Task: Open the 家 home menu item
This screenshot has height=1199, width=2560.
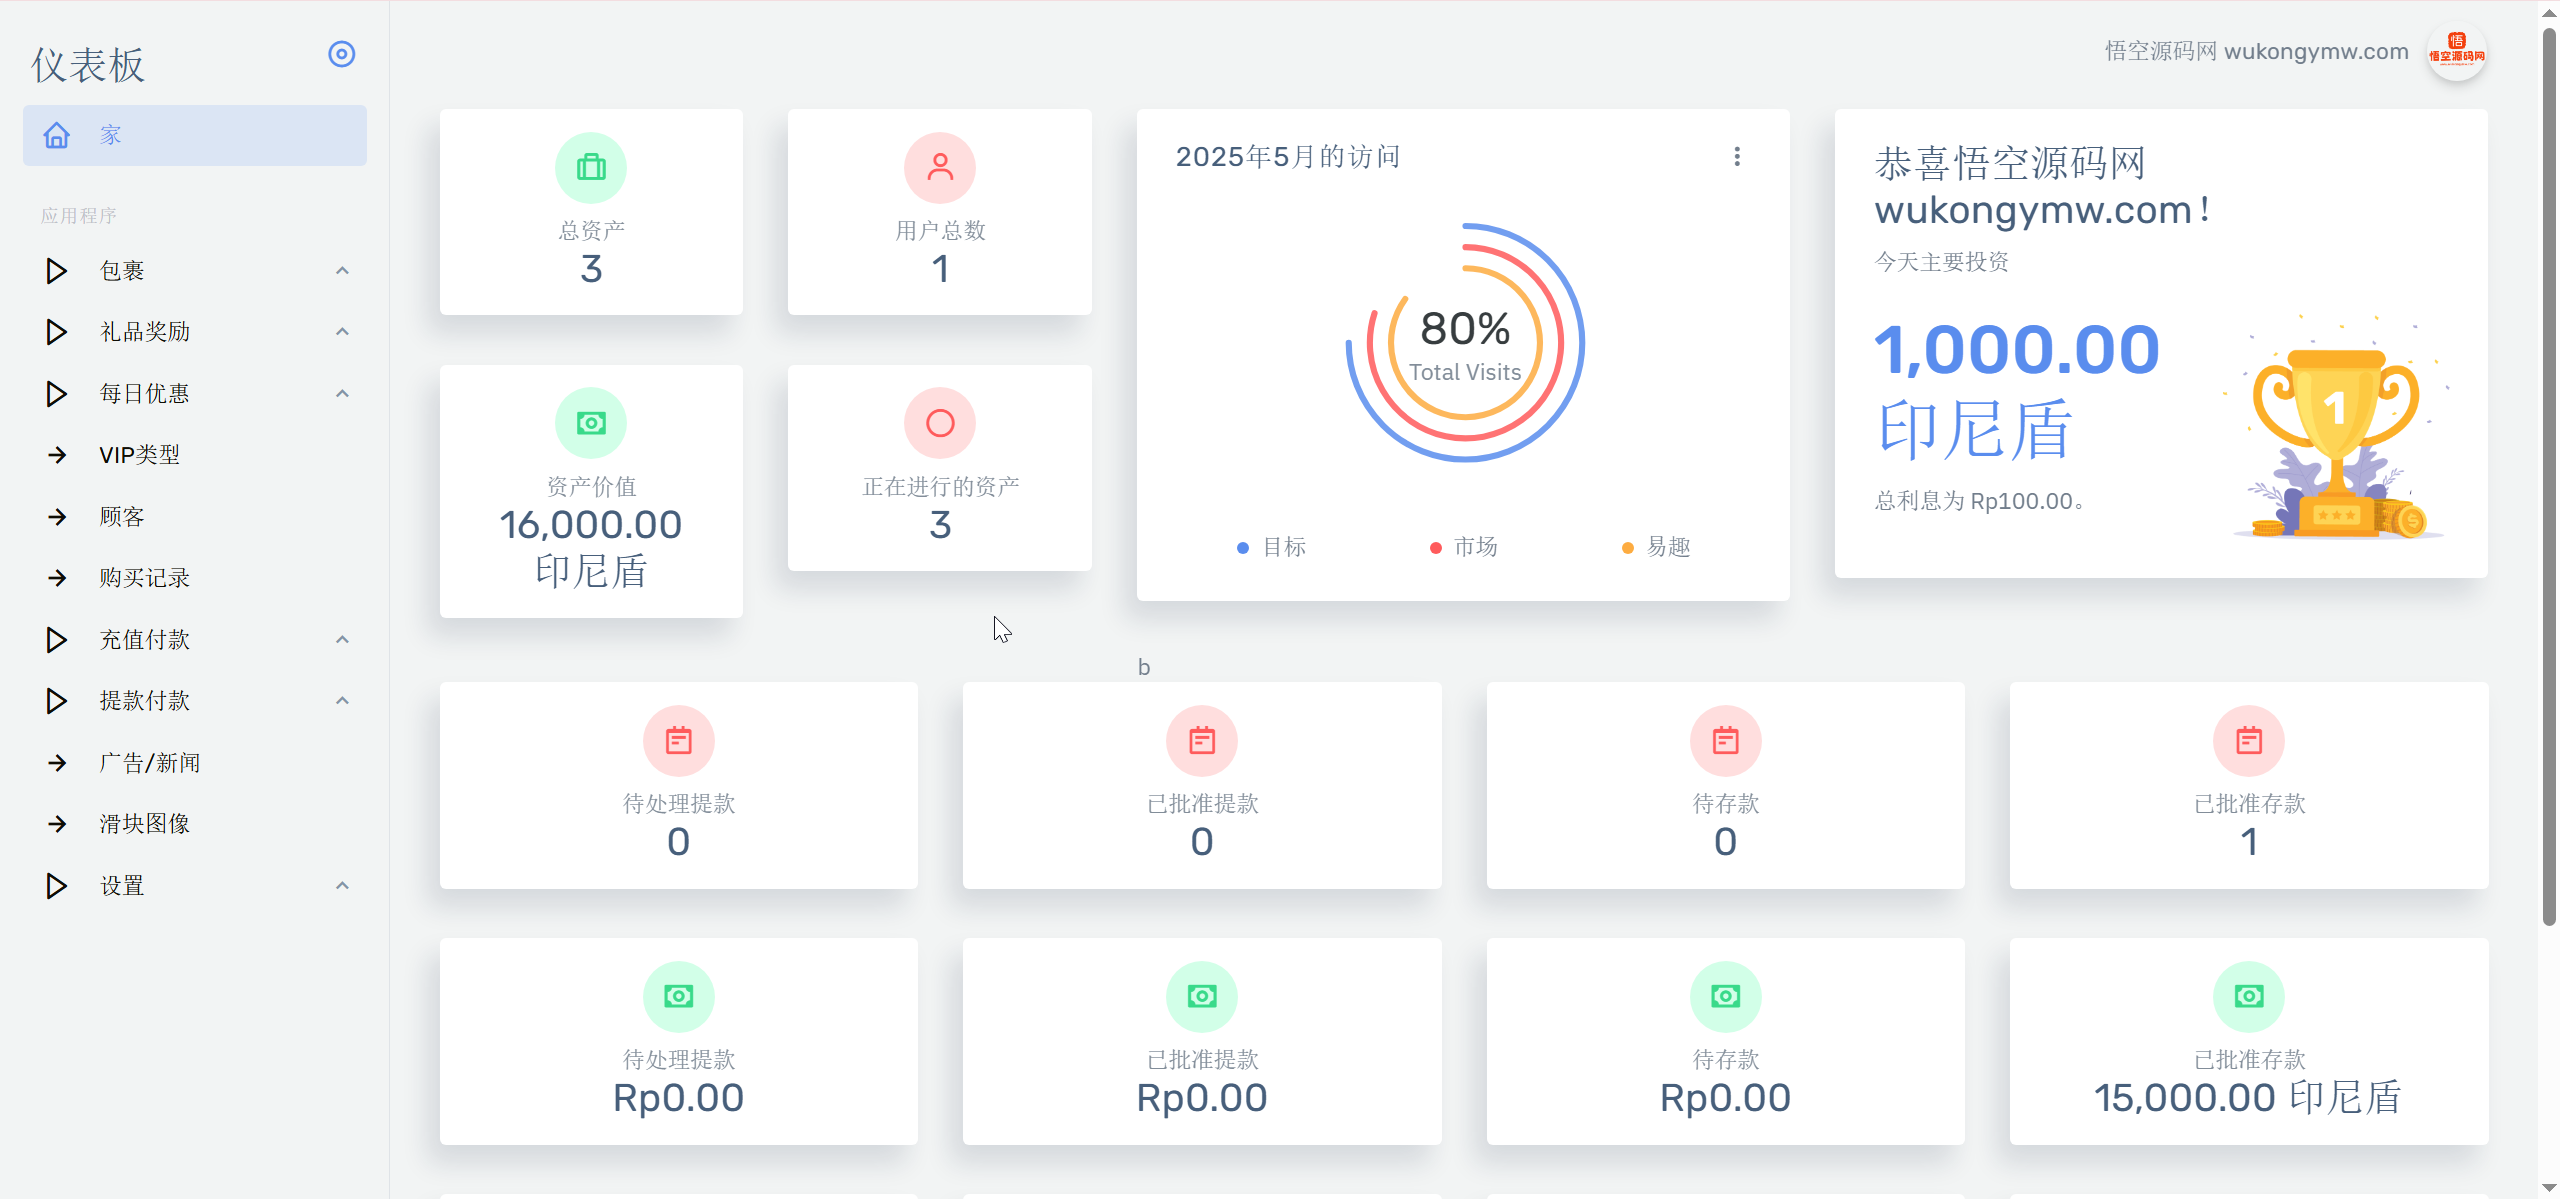Action: (195, 135)
